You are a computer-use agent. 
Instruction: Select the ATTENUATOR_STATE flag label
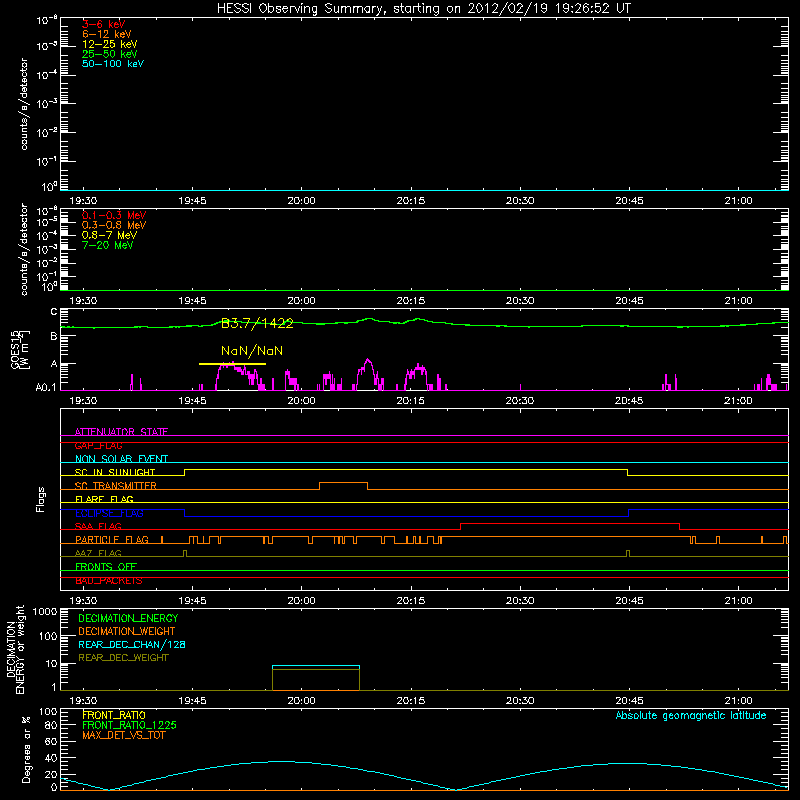click(121, 432)
